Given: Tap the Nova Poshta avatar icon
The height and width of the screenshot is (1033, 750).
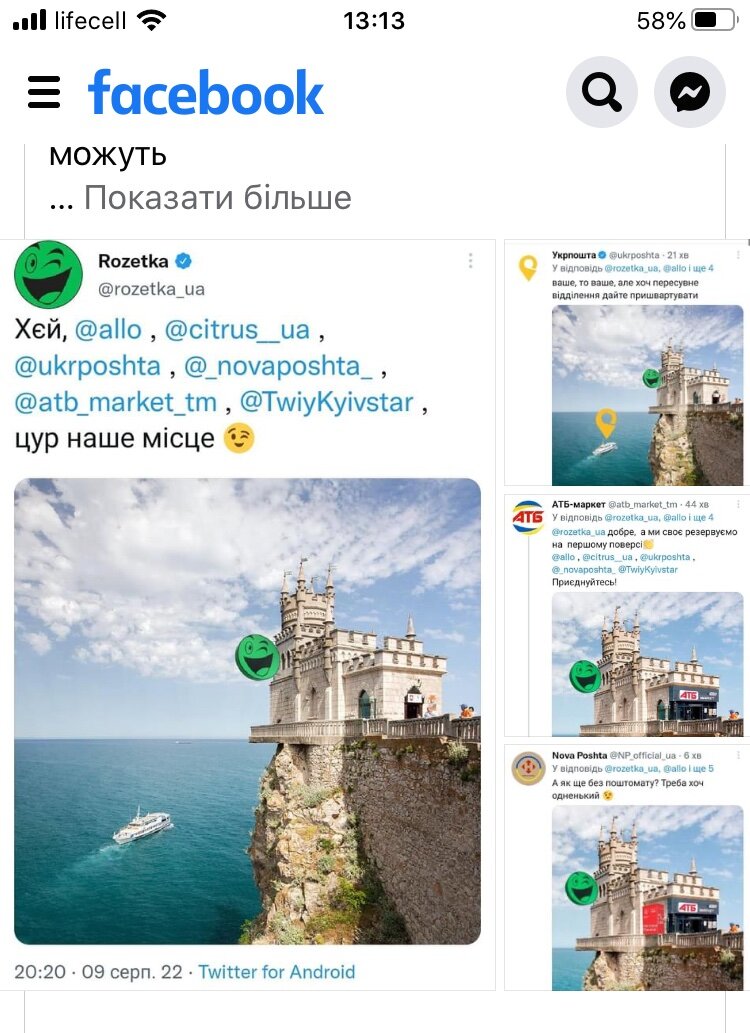Looking at the screenshot, I should pyautogui.click(x=529, y=768).
